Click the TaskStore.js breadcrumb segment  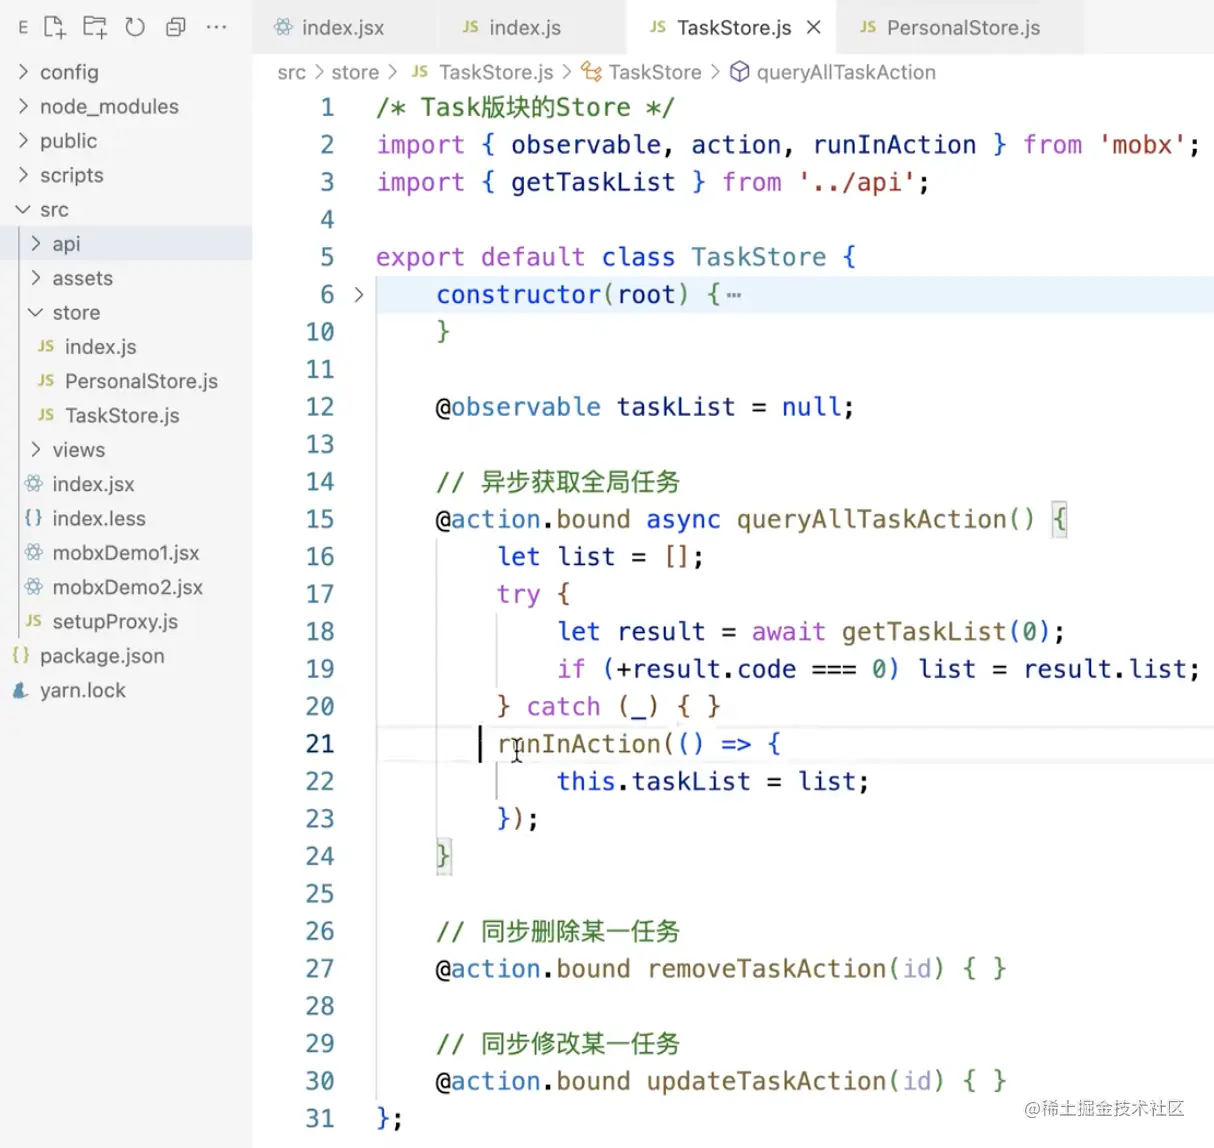482,72
